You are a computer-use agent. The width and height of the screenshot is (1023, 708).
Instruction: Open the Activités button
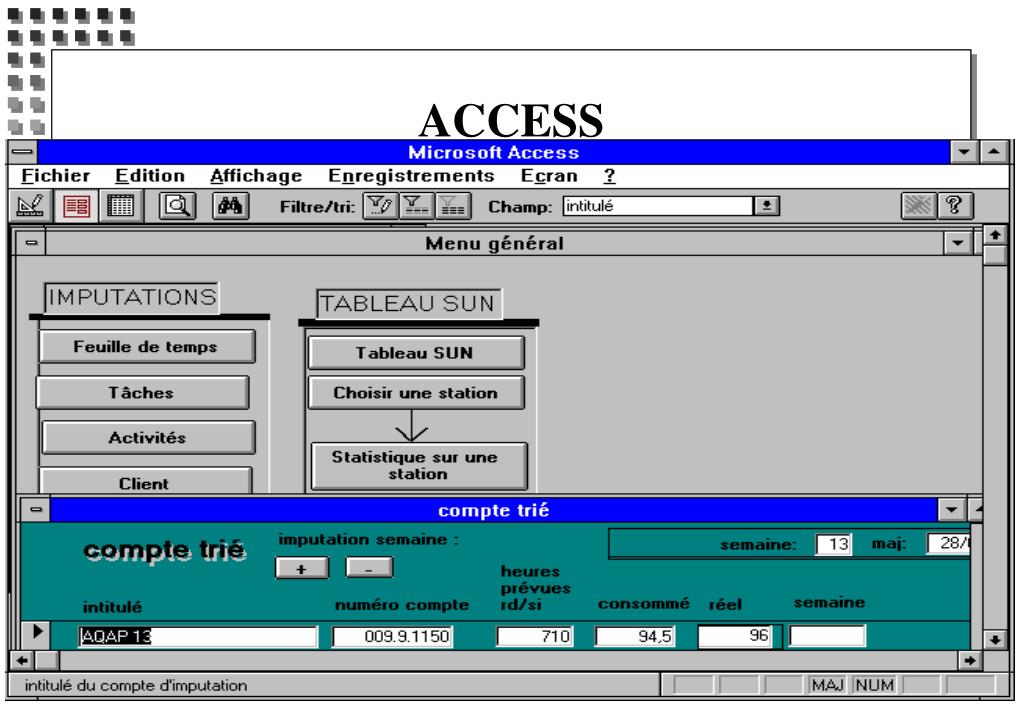pyautogui.click(x=148, y=437)
